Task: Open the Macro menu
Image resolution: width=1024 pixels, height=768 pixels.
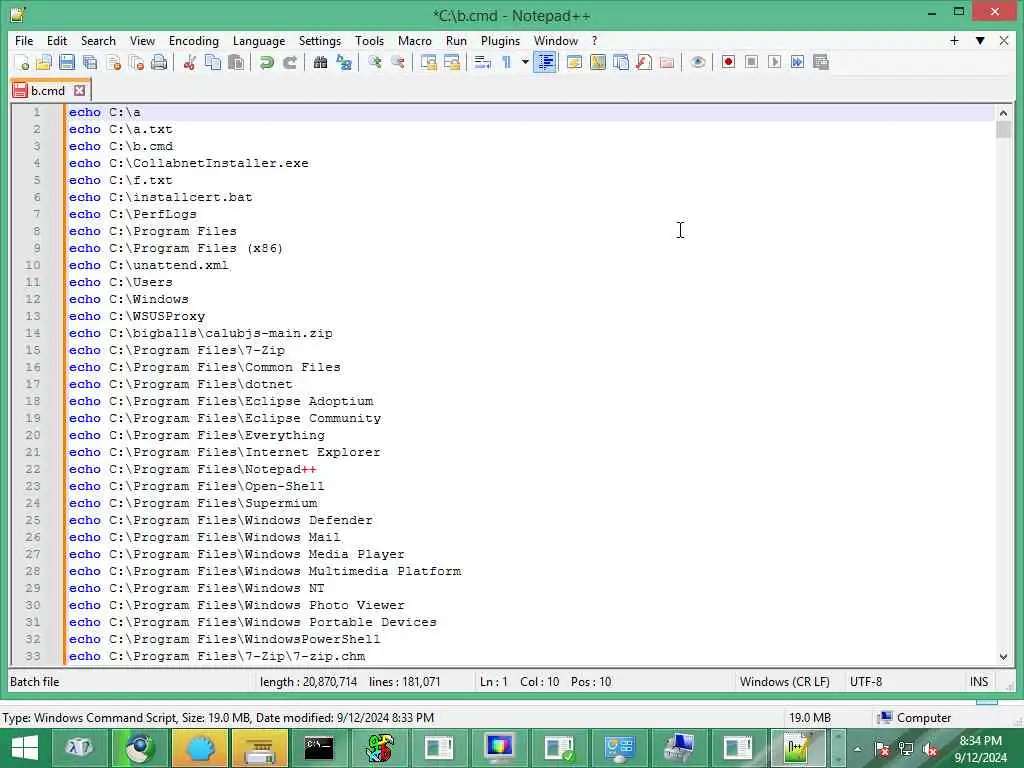Action: [x=415, y=40]
